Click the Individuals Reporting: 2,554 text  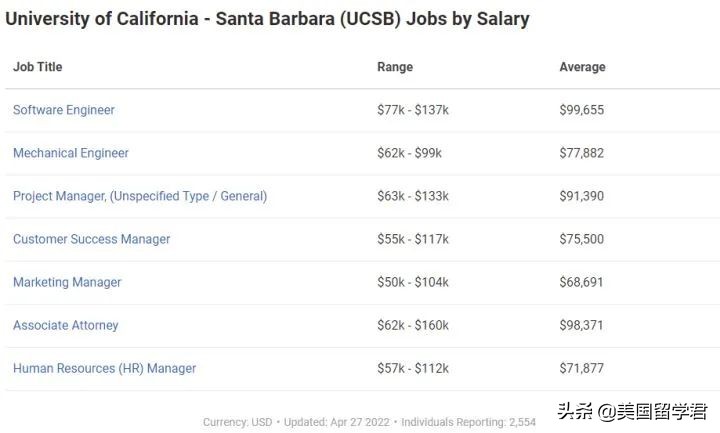468,422
